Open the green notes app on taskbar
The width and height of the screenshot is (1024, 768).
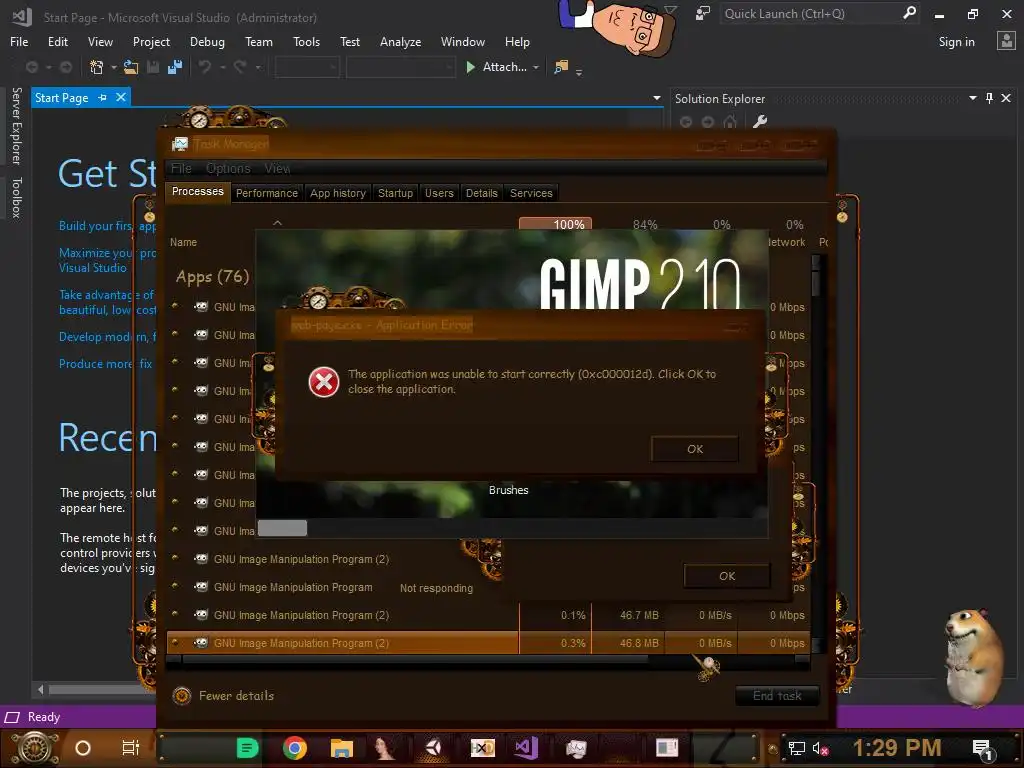point(248,748)
